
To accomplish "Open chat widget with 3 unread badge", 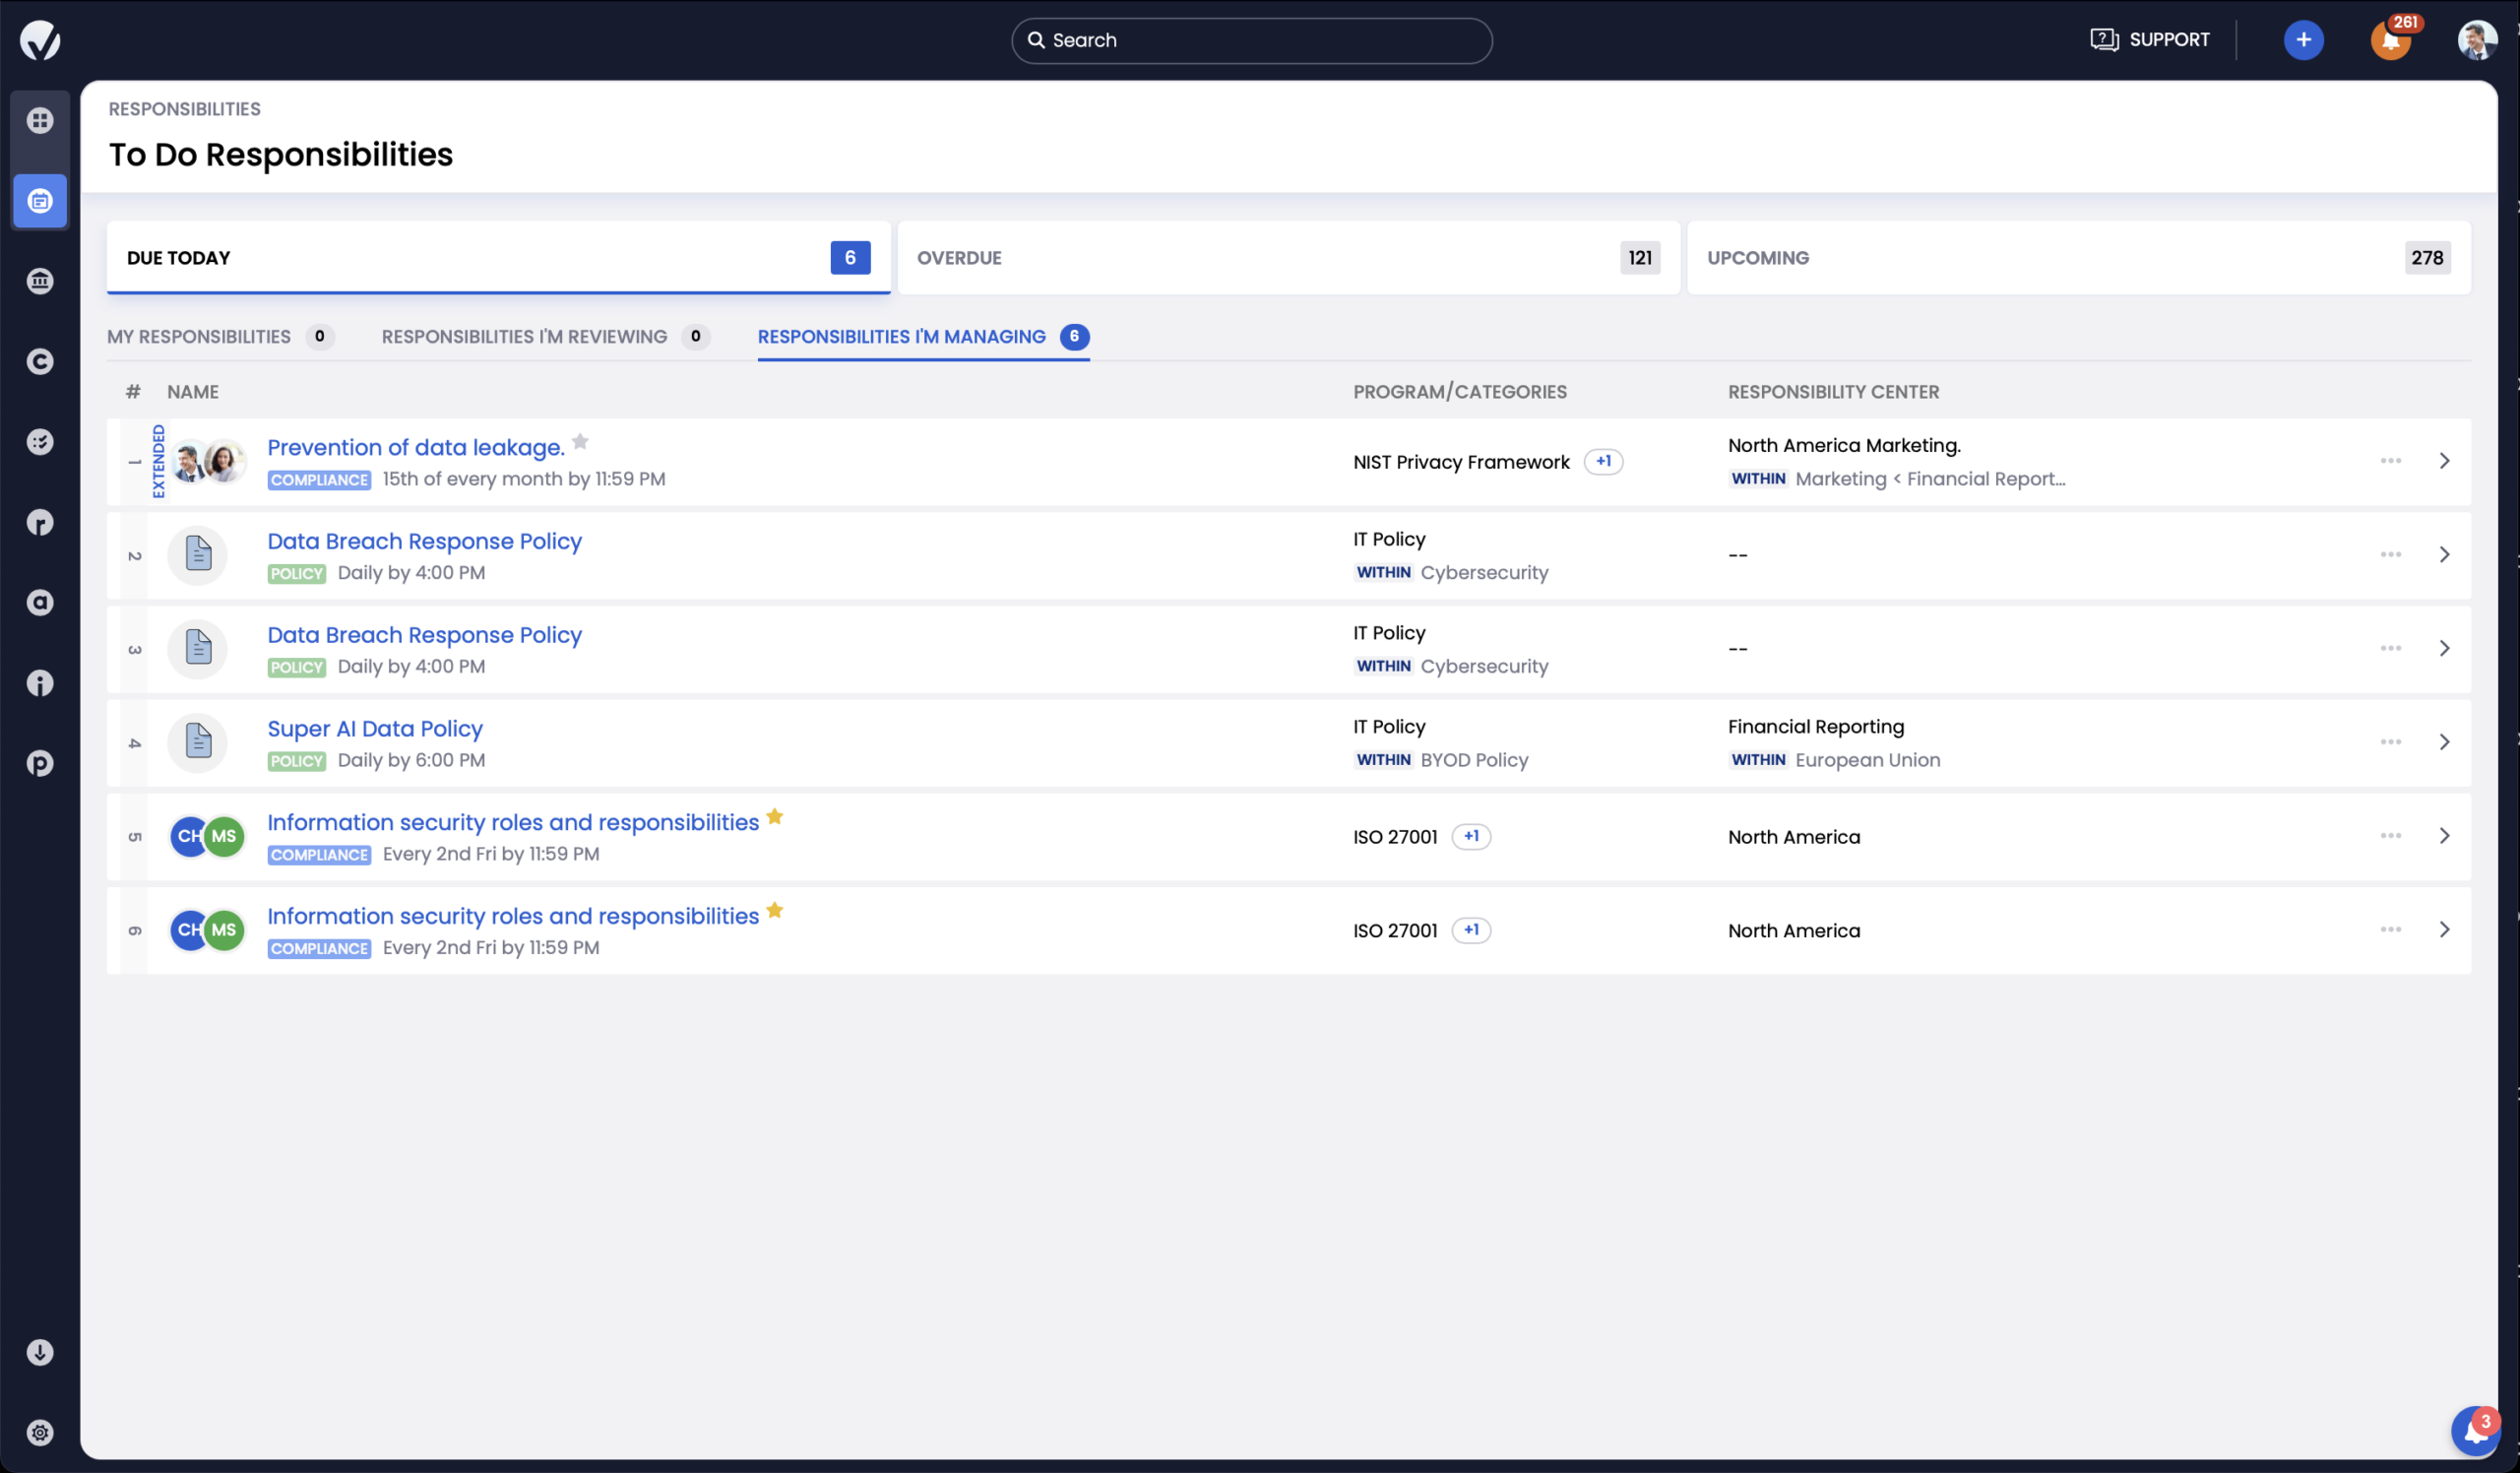I will pos(2474,1432).
